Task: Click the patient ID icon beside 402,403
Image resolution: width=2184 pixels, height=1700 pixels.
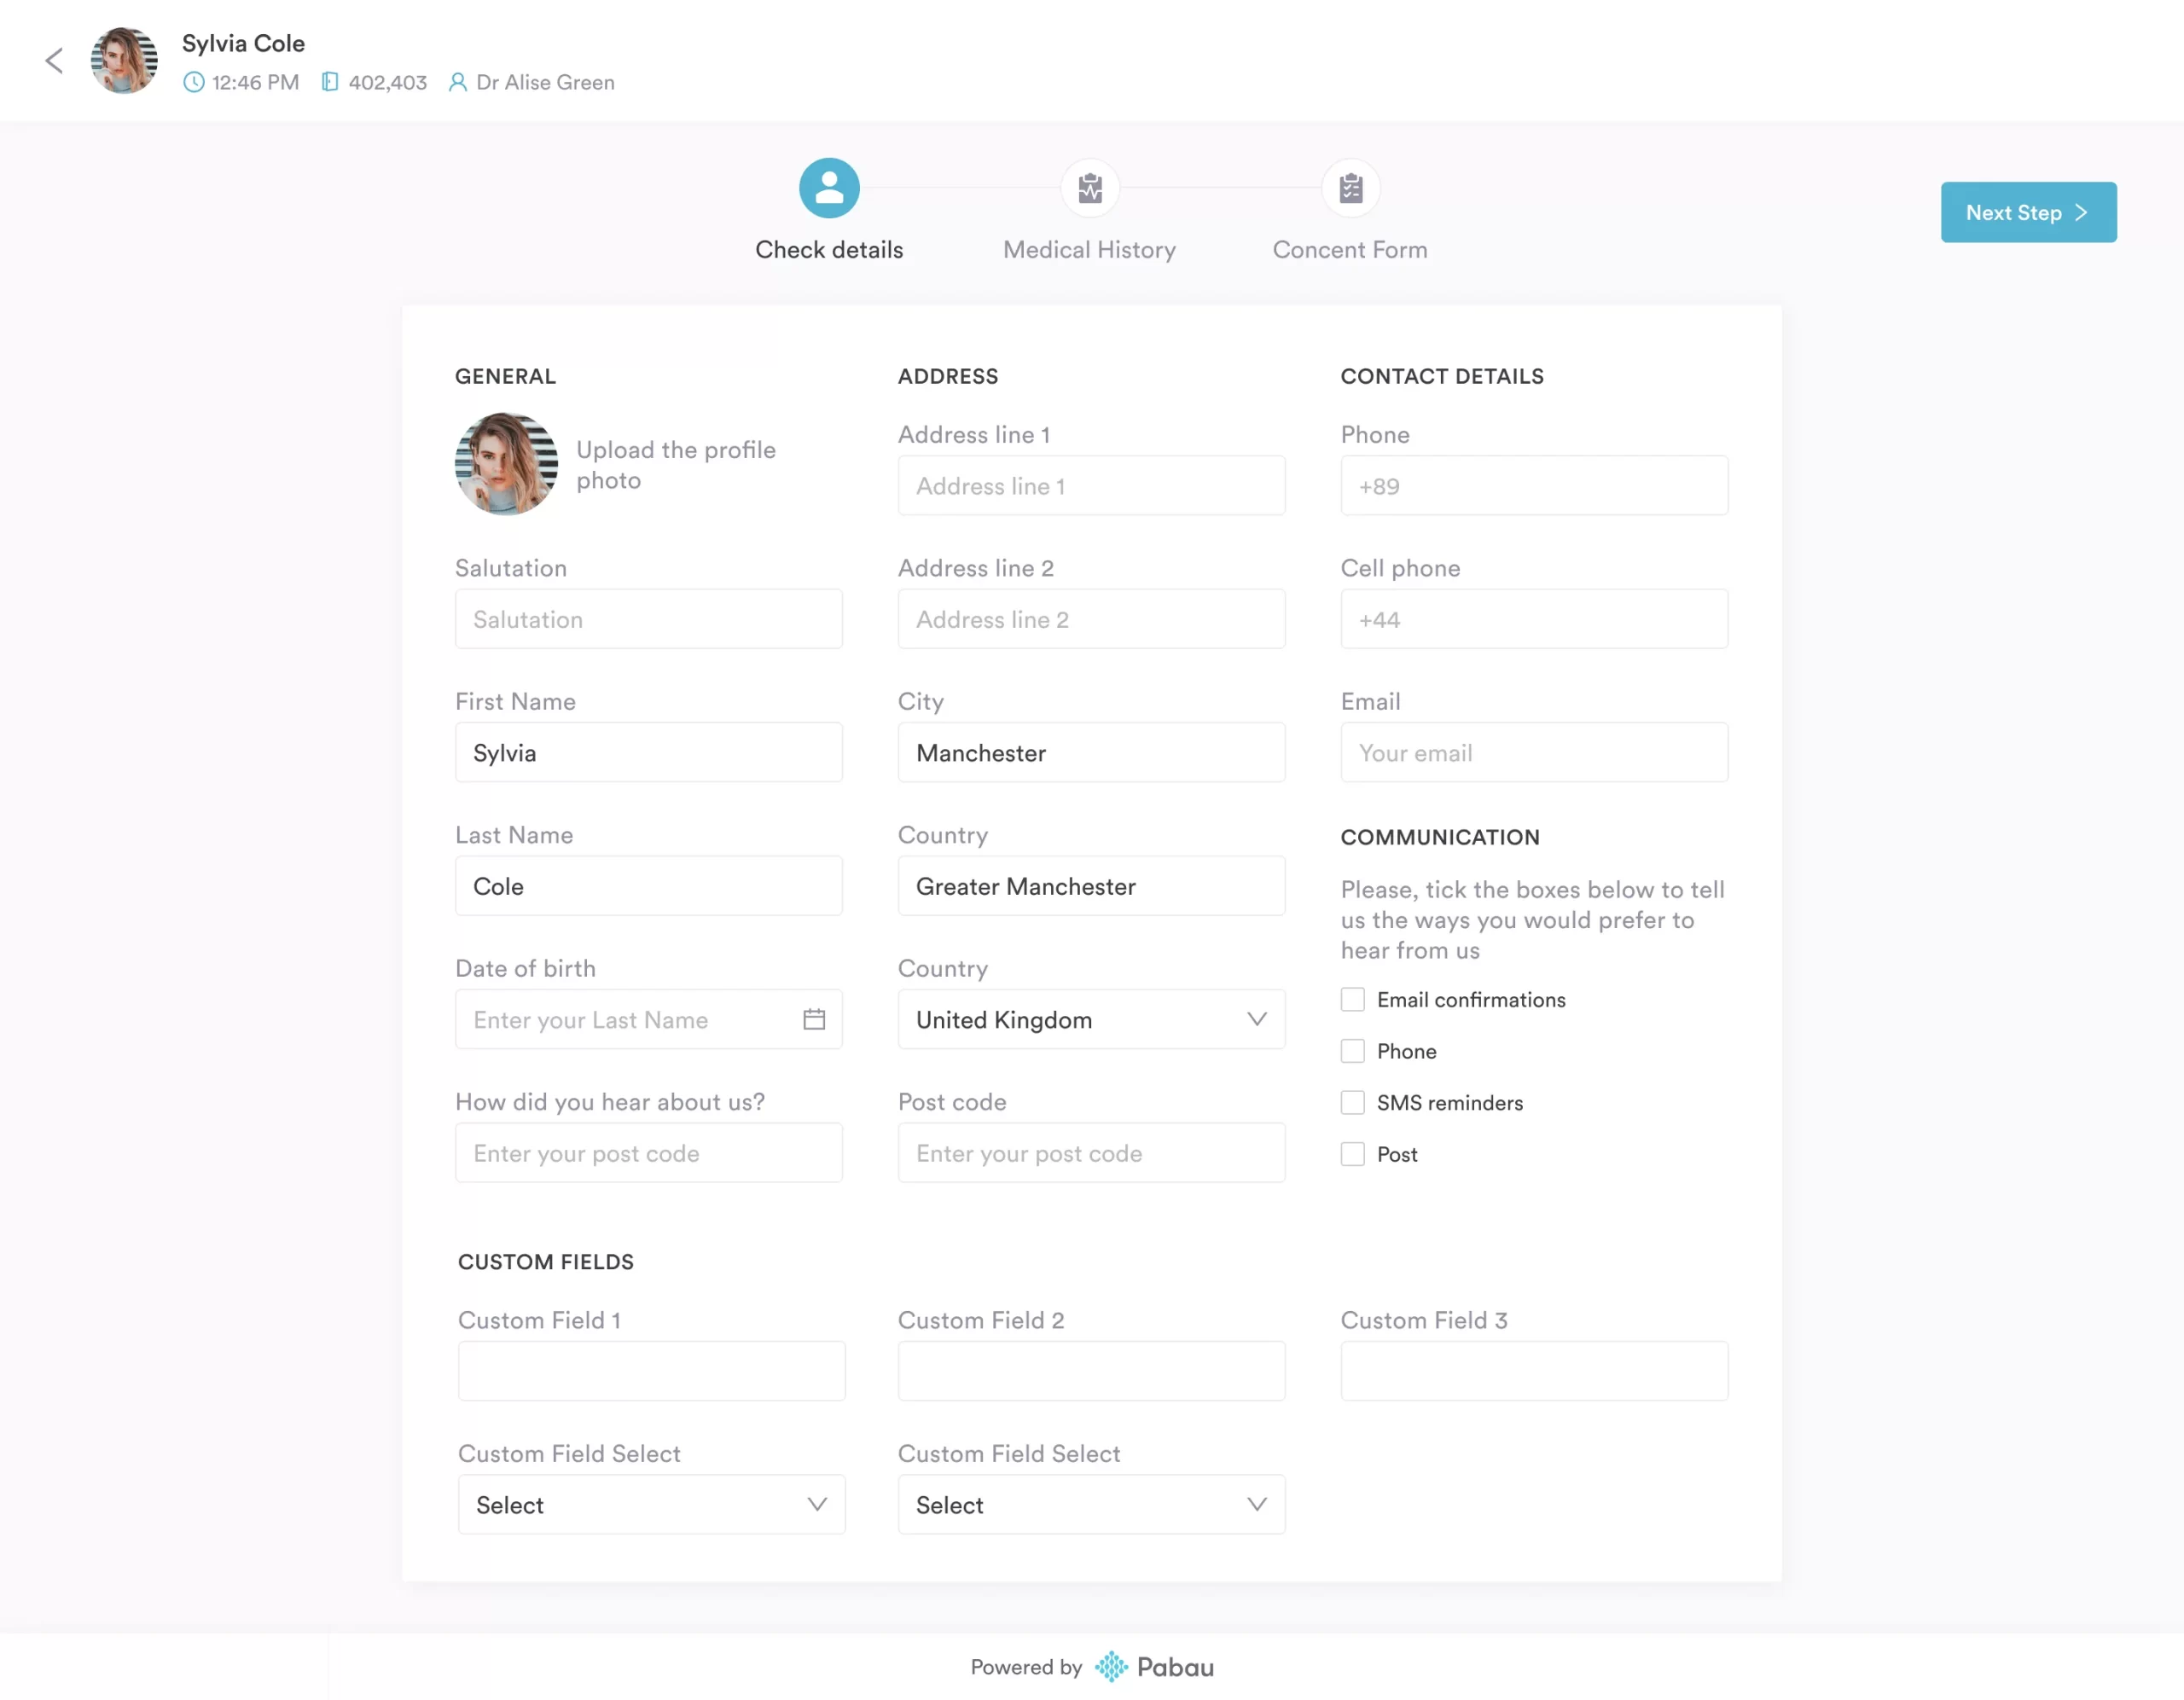Action: (x=332, y=83)
